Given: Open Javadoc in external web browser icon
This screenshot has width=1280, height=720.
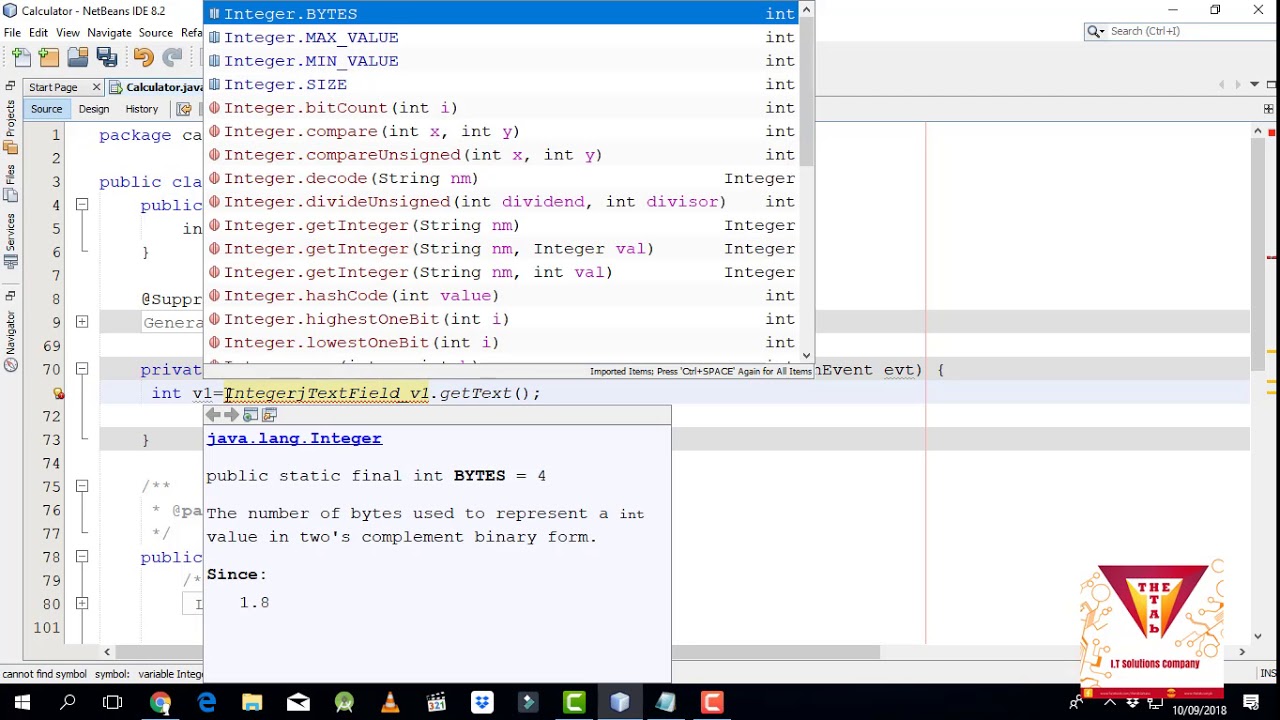Looking at the screenshot, I should click(x=250, y=415).
